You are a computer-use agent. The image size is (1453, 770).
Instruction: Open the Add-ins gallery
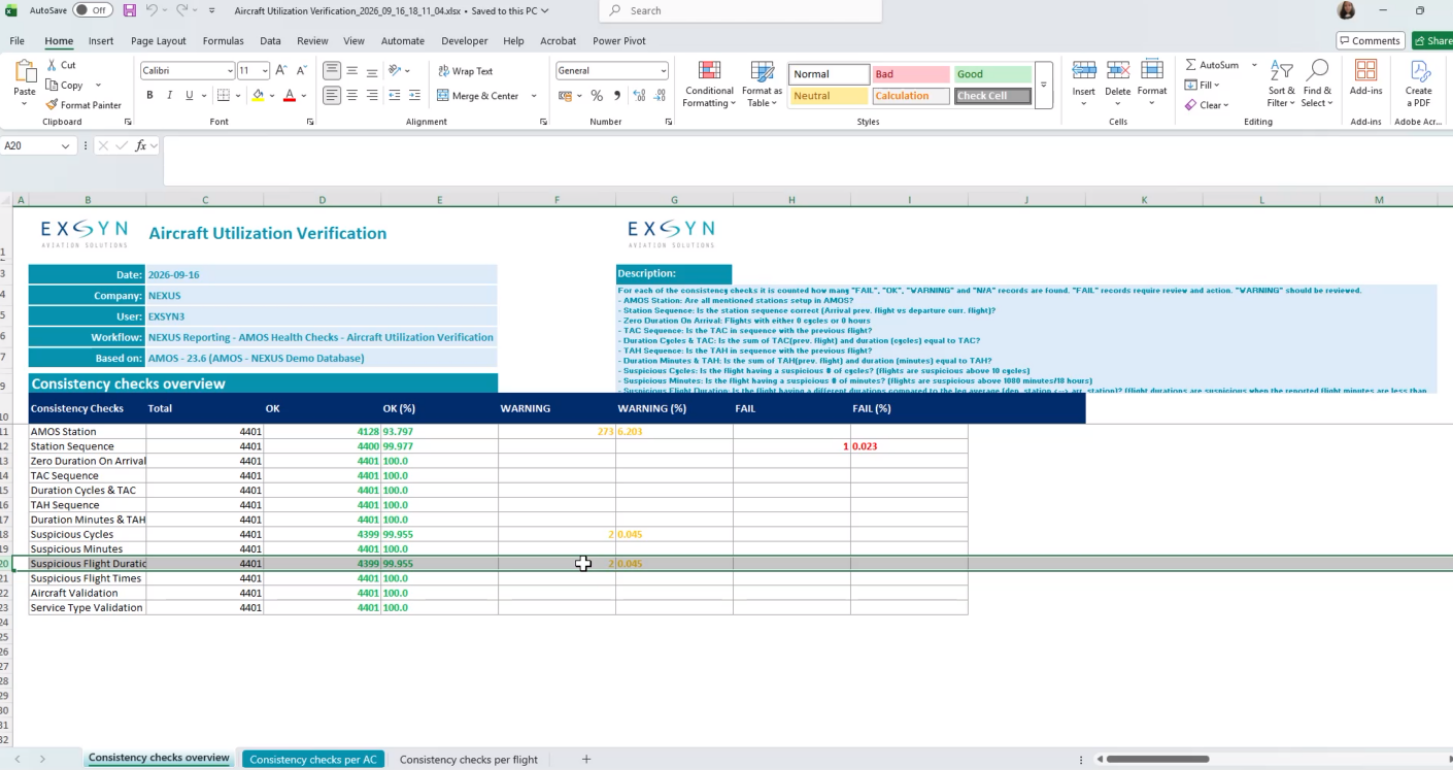pos(1366,77)
